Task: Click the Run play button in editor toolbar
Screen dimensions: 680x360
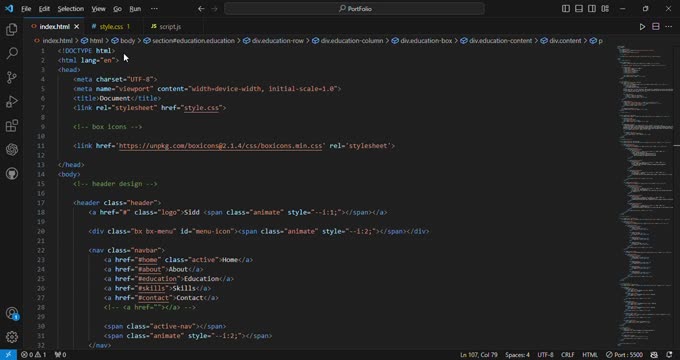Action: click(x=642, y=27)
